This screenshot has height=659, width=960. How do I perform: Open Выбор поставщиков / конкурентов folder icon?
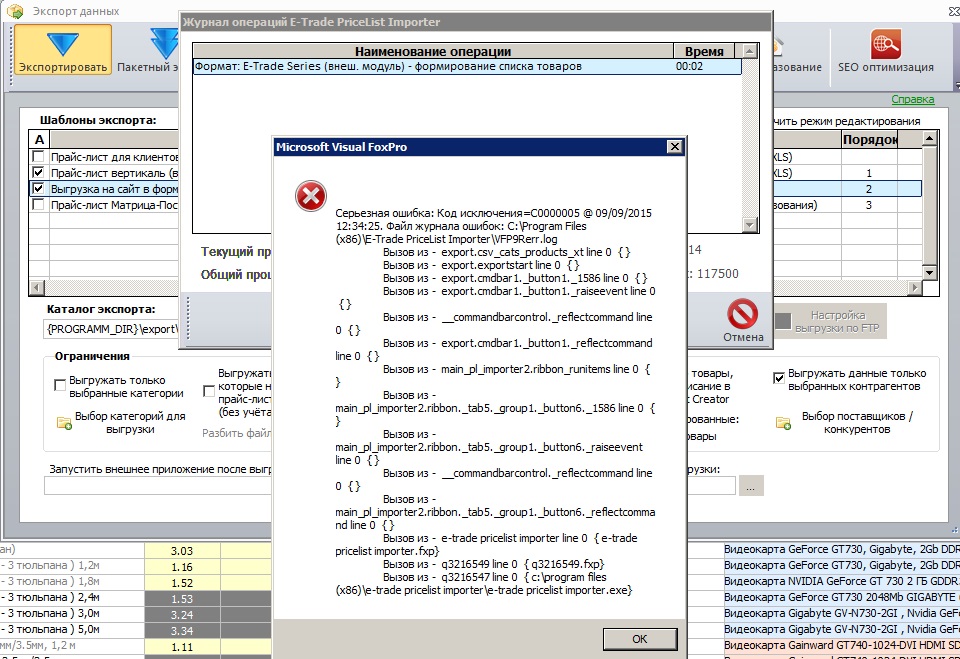(x=783, y=423)
